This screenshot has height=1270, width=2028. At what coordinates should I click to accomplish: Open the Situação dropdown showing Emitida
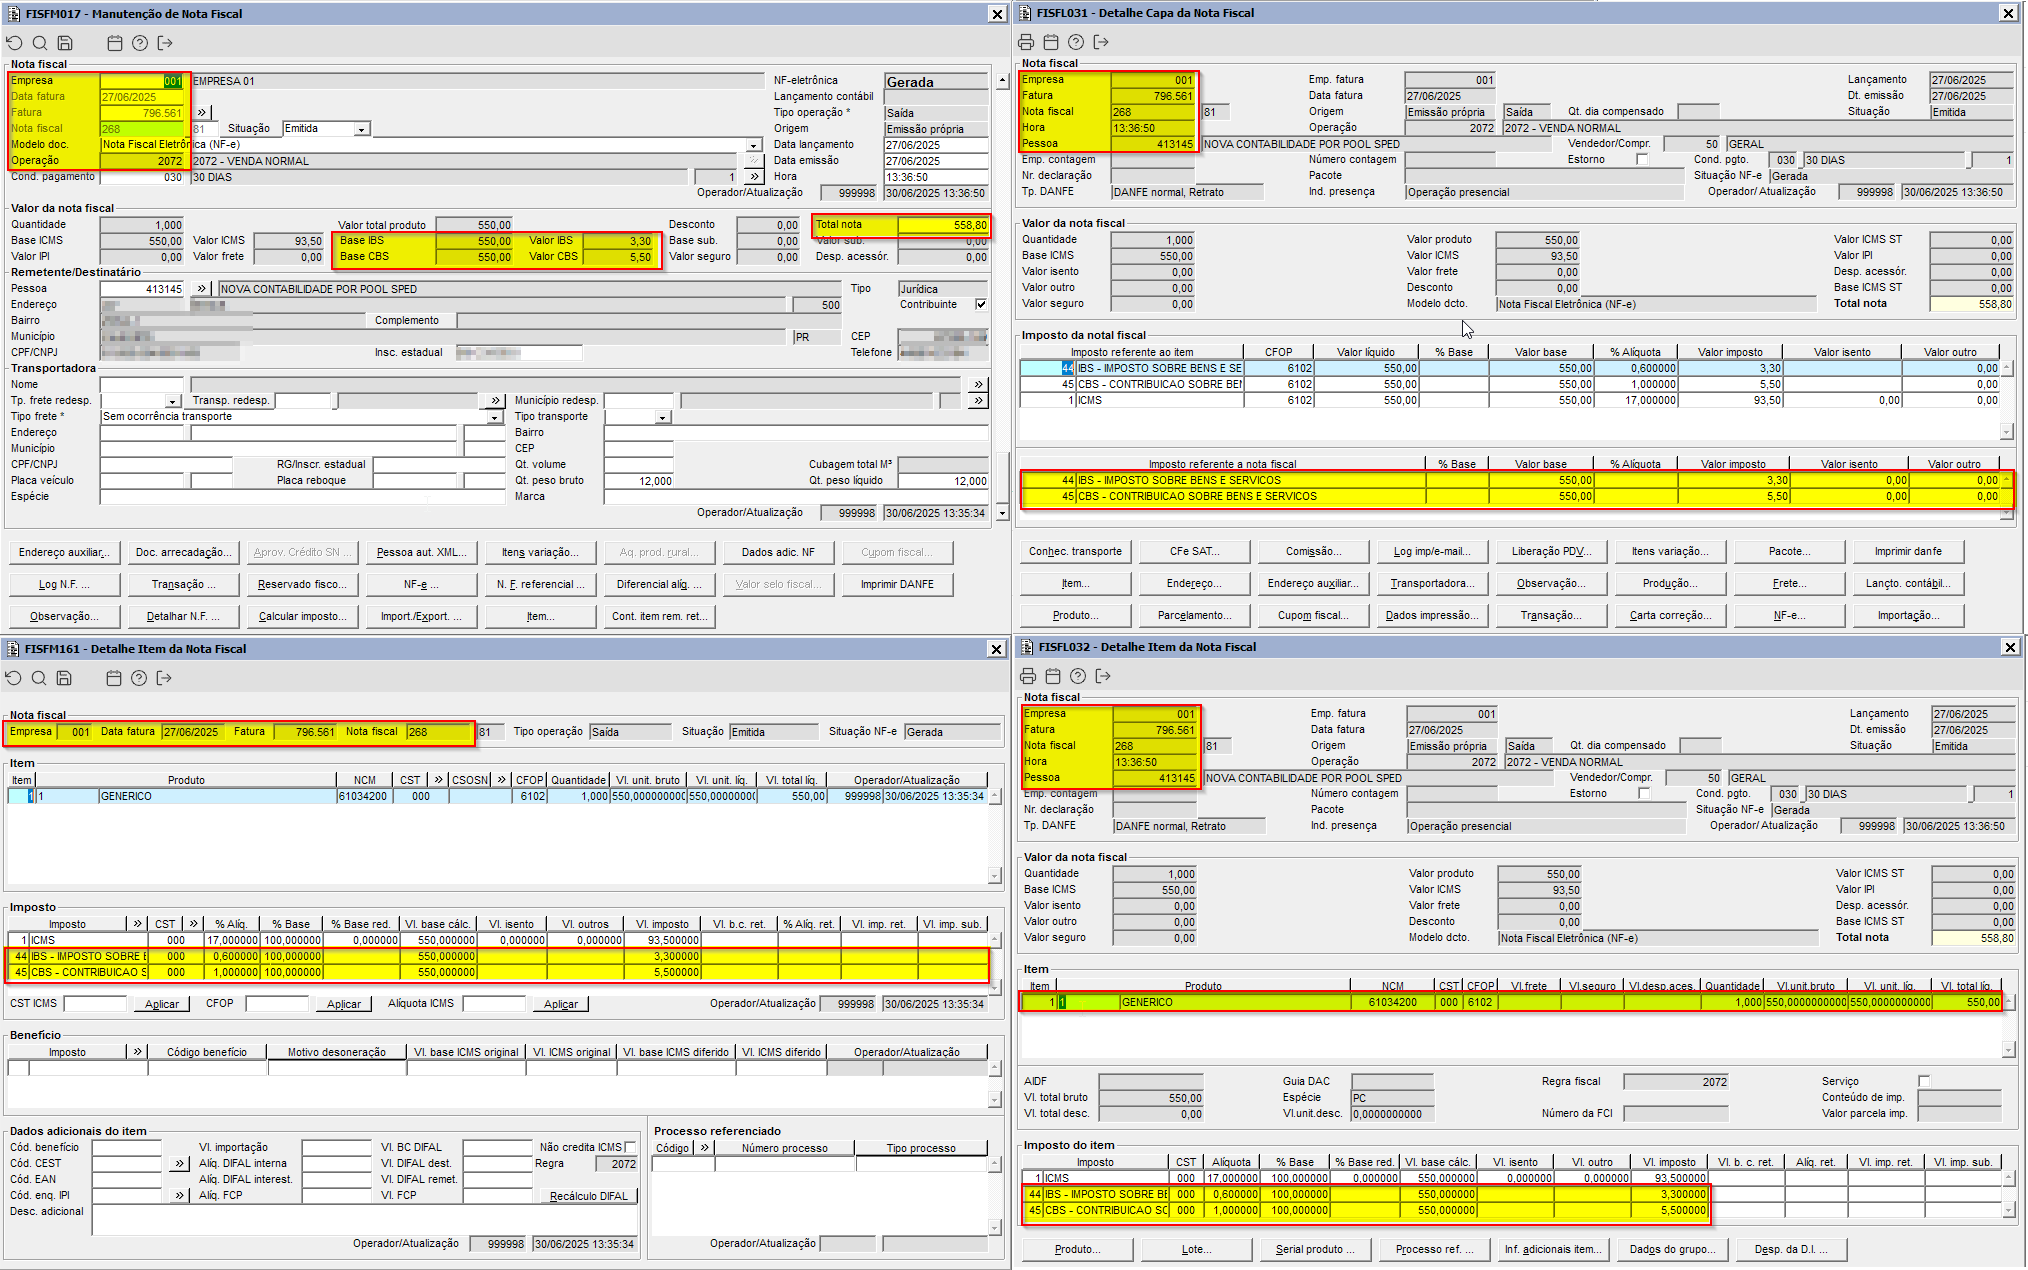coord(361,129)
